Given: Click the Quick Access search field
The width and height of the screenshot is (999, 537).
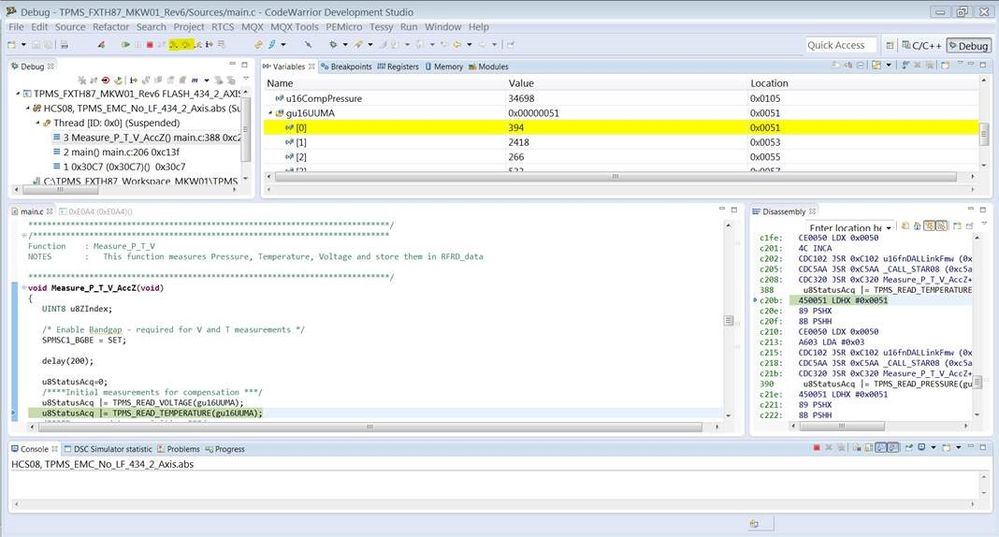Looking at the screenshot, I should pos(841,45).
